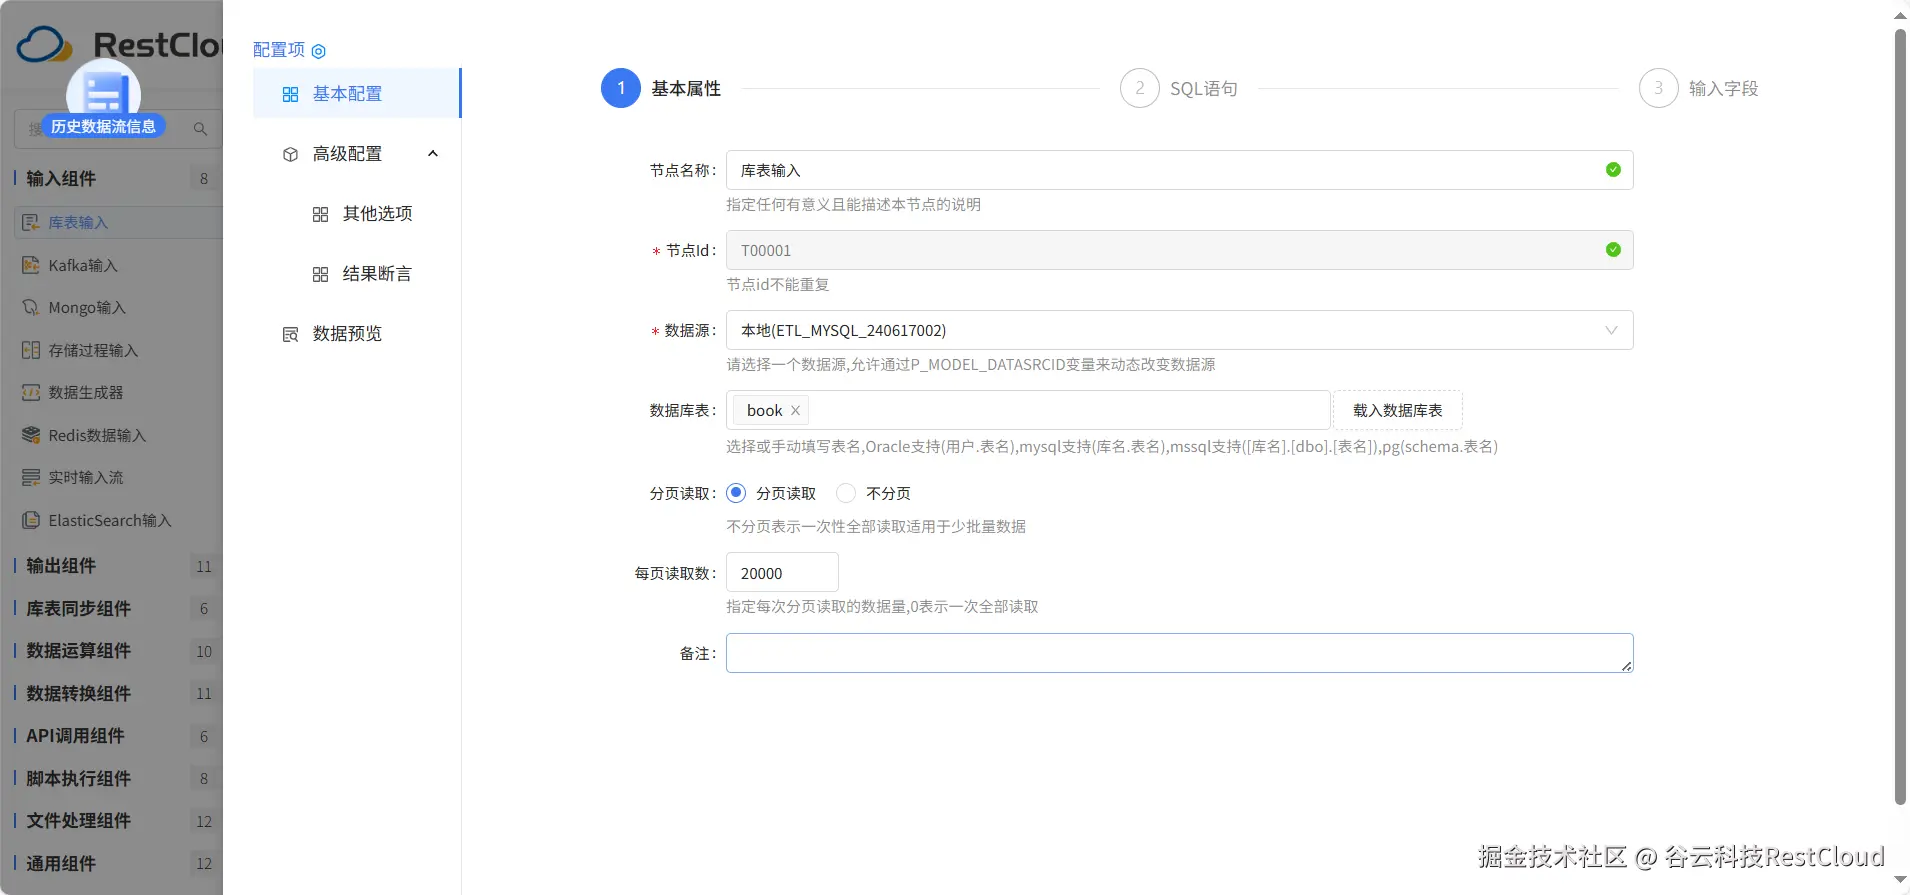Expand the 通用组件 category
This screenshot has width=1910, height=895.
pyautogui.click(x=111, y=863)
